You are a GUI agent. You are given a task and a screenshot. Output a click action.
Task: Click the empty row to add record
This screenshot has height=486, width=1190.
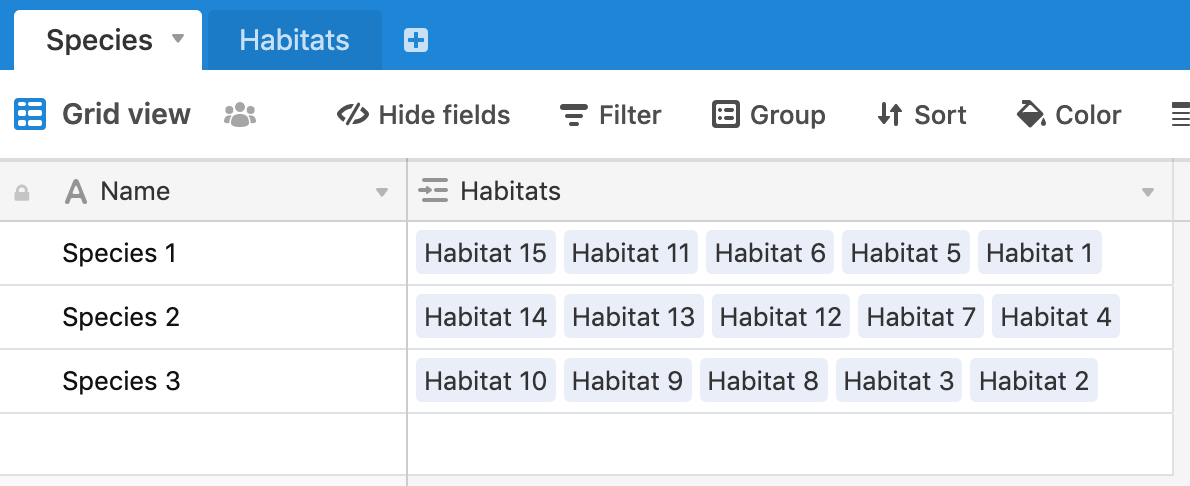pos(586,445)
